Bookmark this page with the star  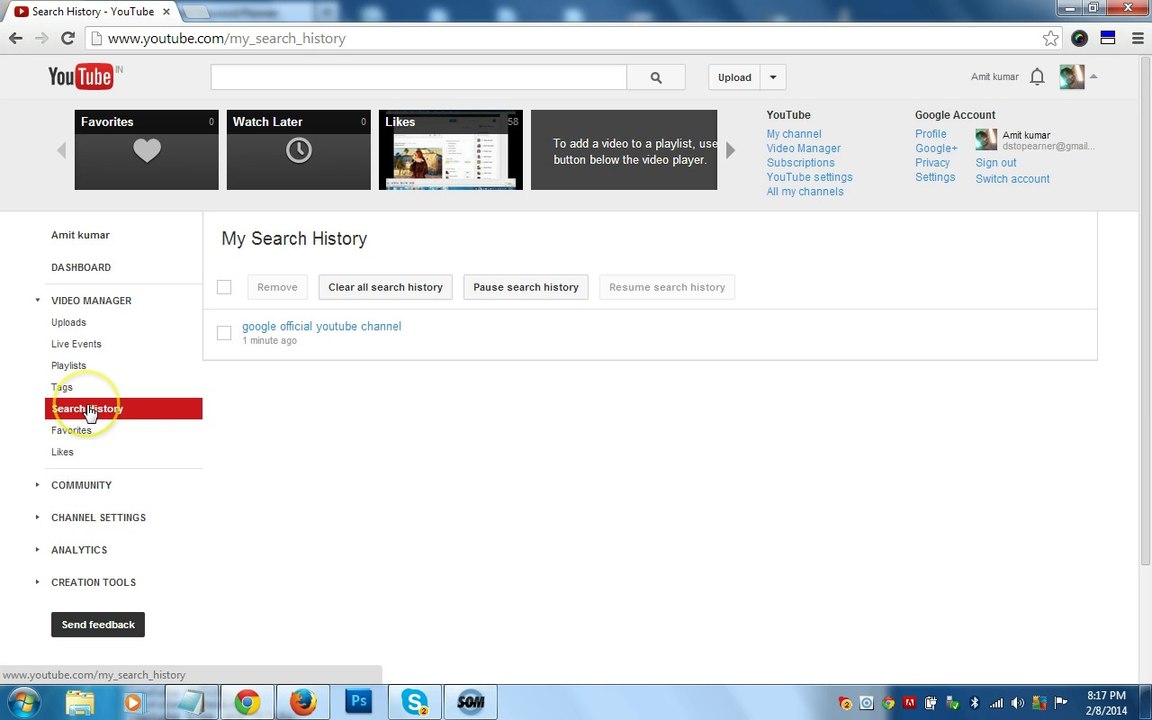[x=1051, y=38]
